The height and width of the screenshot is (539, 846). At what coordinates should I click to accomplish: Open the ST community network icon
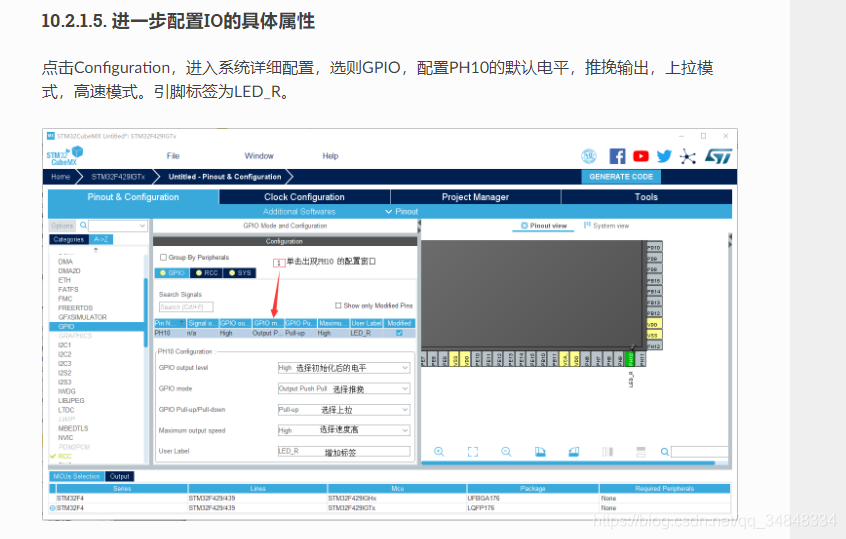[x=687, y=156]
